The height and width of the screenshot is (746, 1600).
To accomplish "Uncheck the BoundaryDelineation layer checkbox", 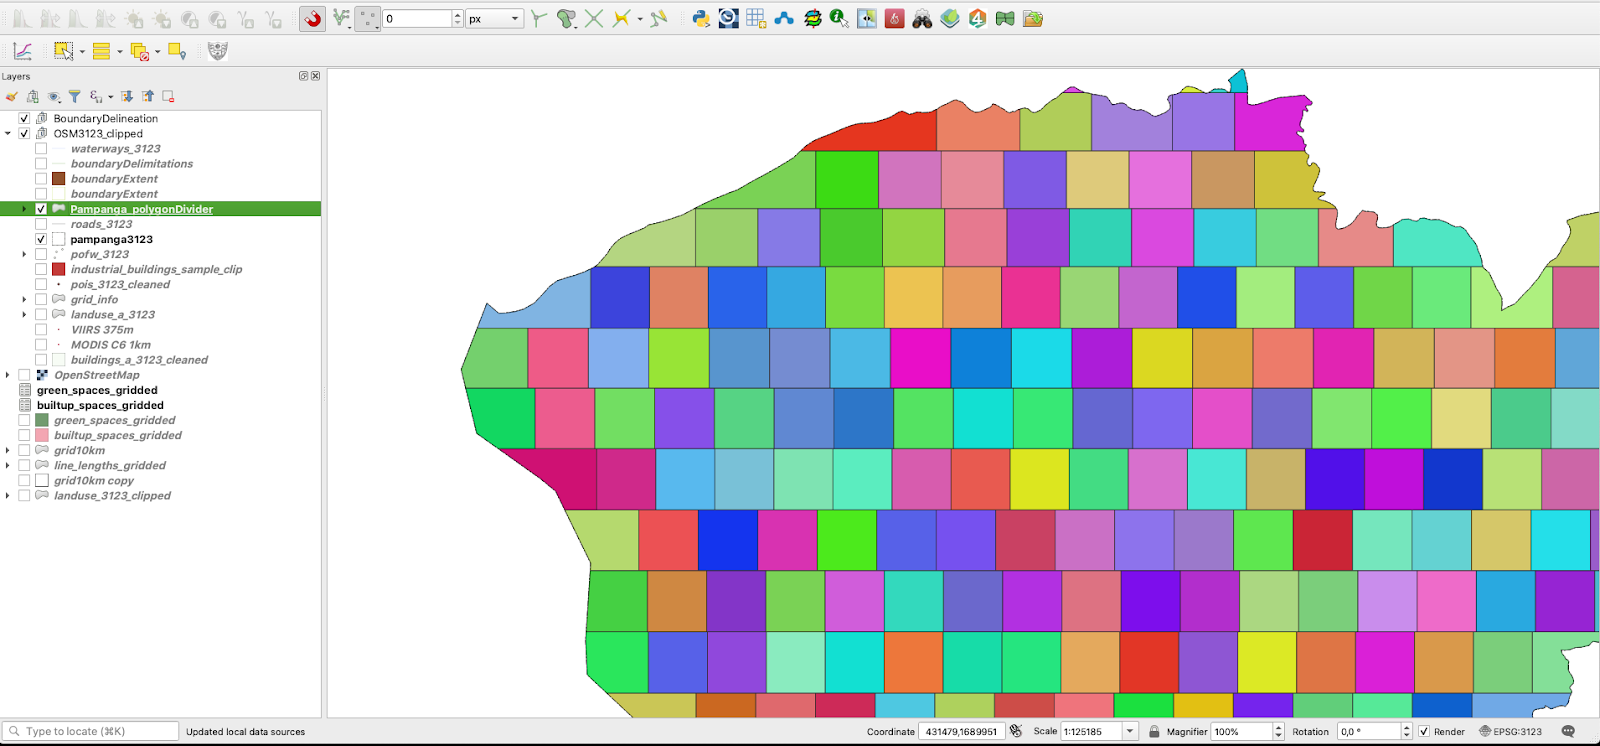I will 24,118.
